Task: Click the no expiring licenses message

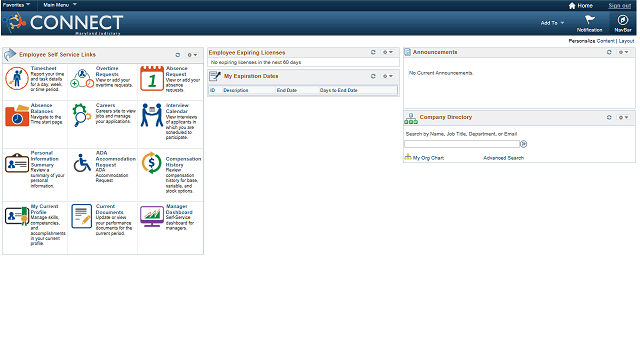Action: pos(256,62)
